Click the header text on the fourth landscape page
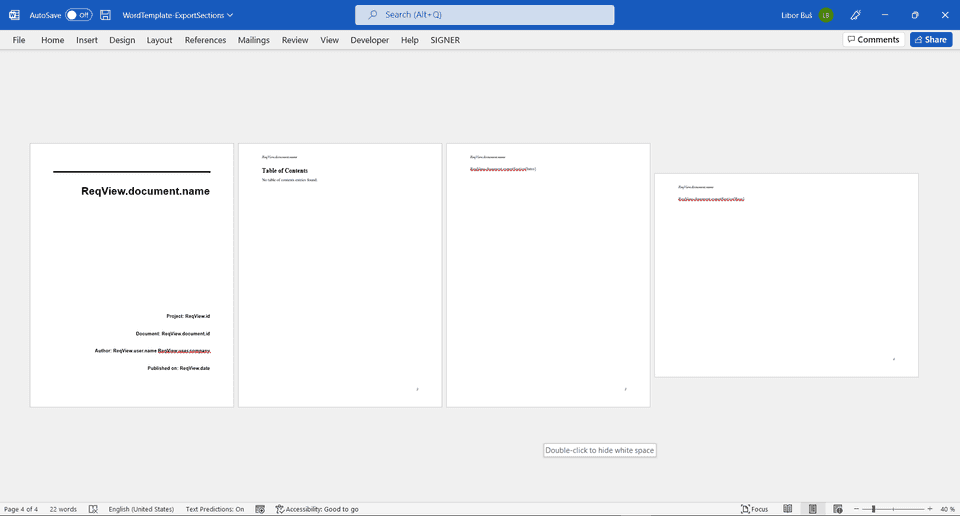The image size is (960, 516). click(696, 187)
